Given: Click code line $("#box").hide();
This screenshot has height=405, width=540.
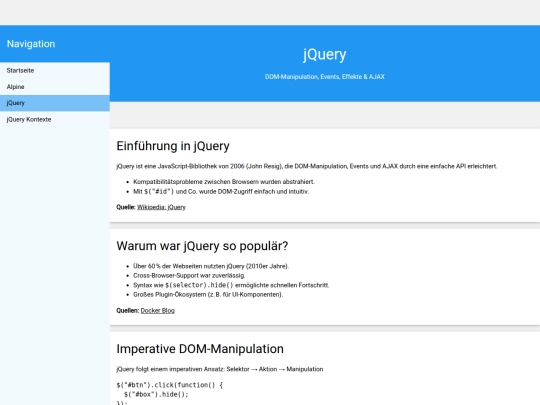Looking at the screenshot, I should click(156, 394).
